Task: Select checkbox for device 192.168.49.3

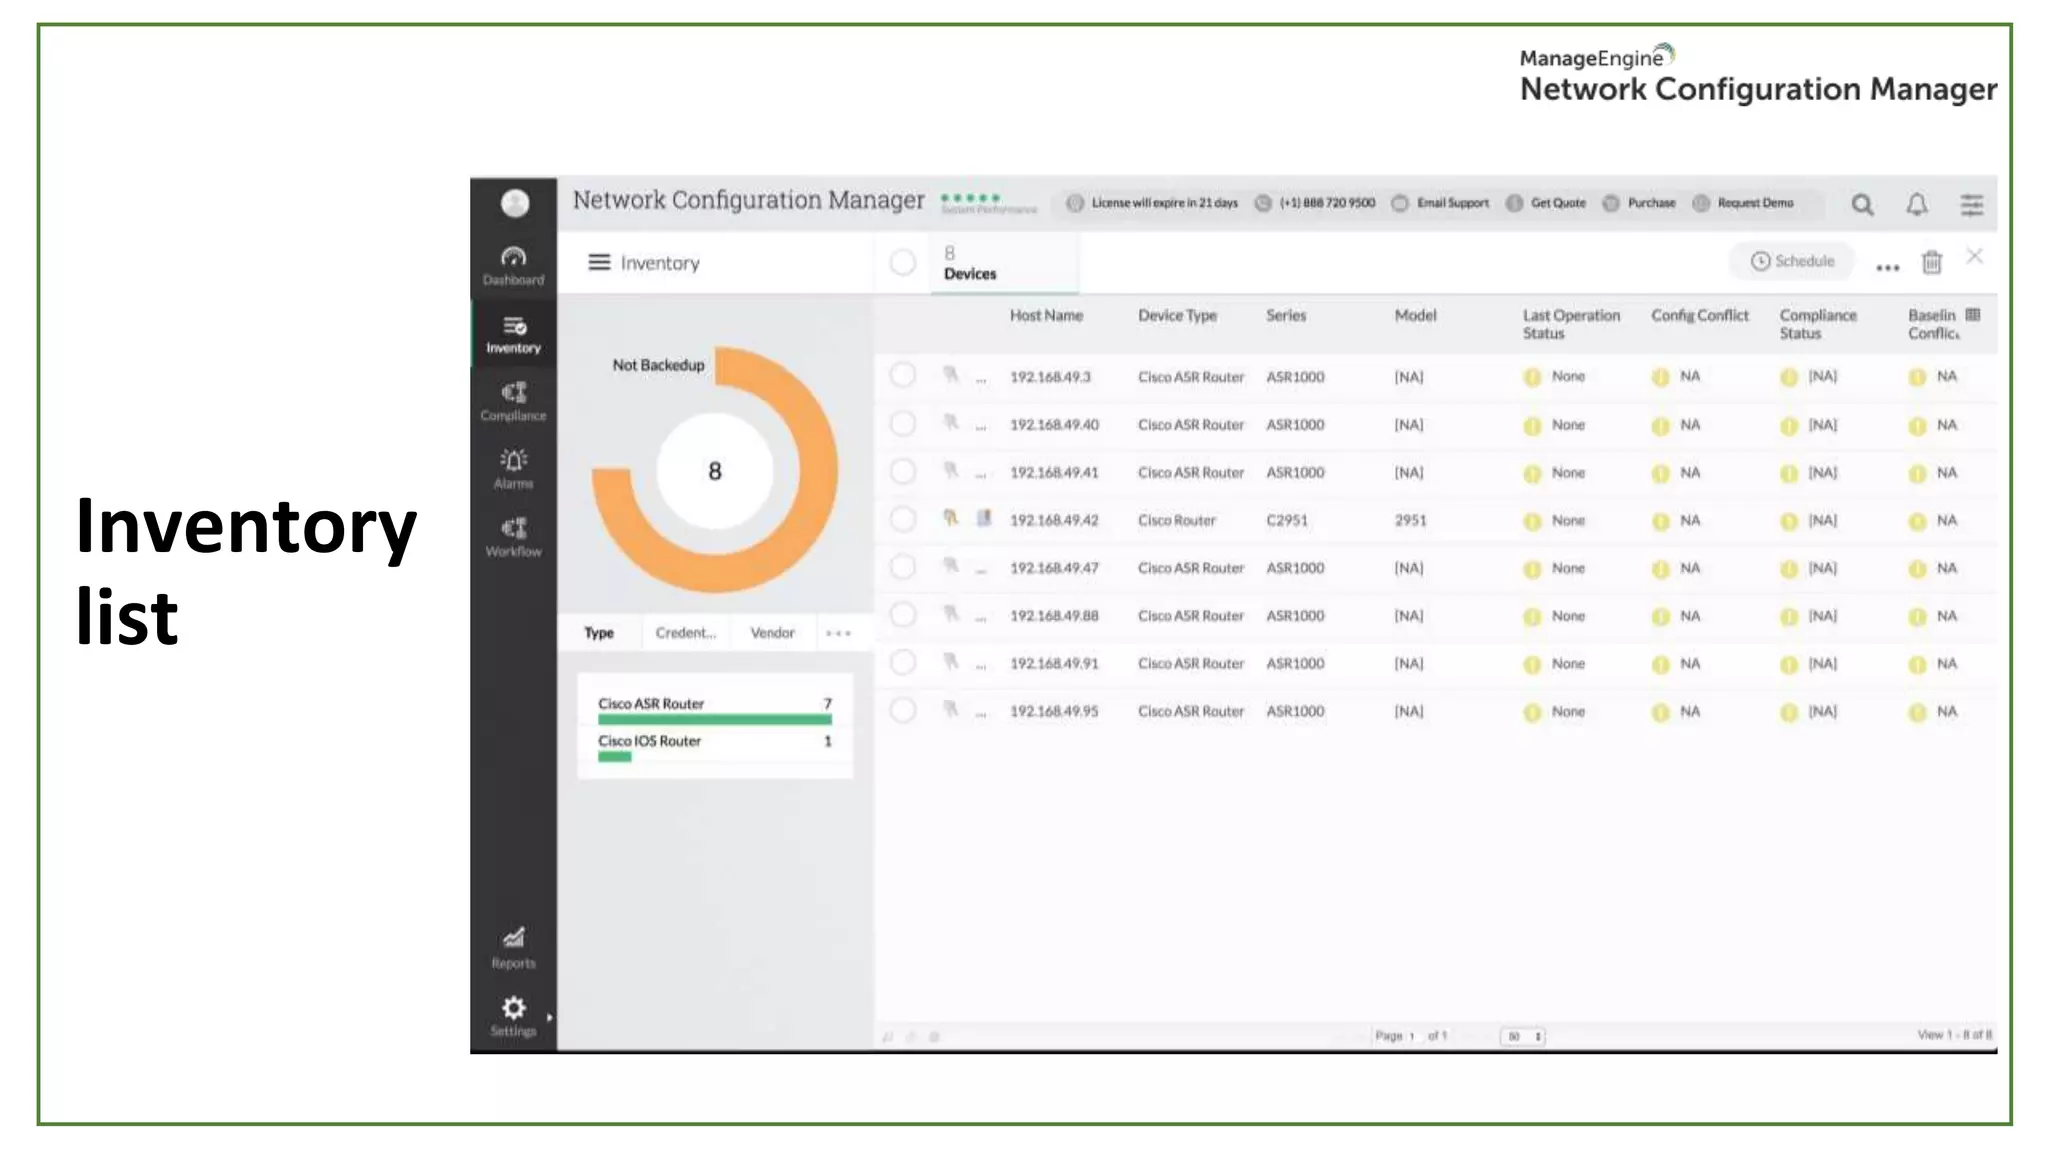Action: pos(902,376)
